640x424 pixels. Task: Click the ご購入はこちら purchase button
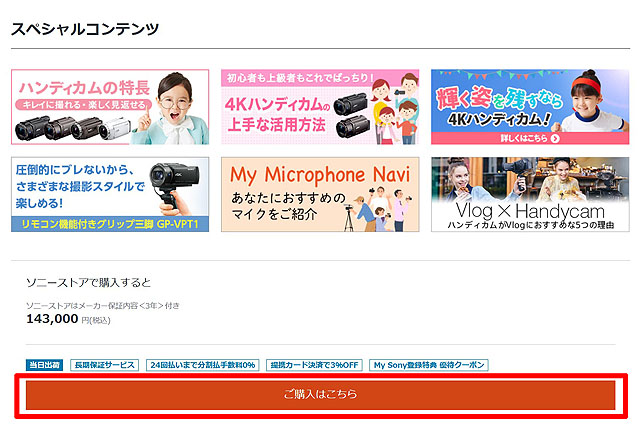(x=320, y=394)
